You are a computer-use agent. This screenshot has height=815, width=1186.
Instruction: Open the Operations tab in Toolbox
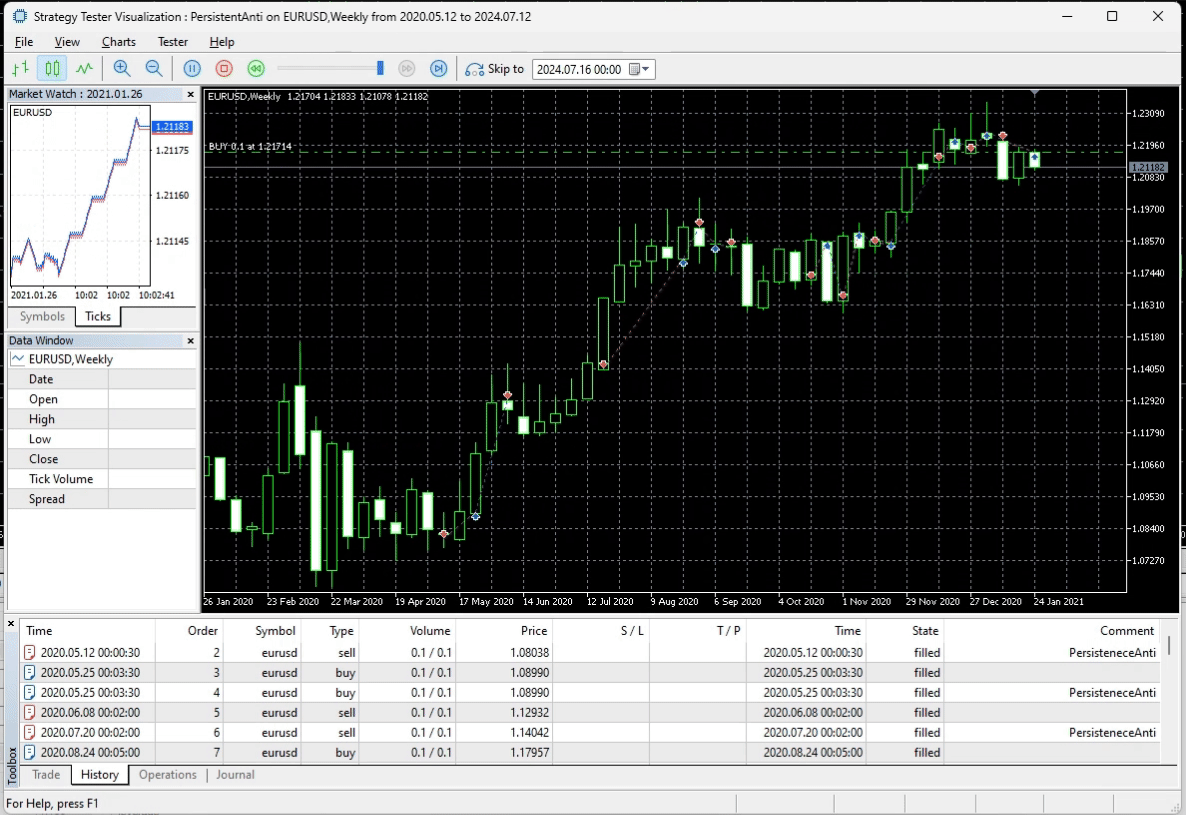[167, 775]
